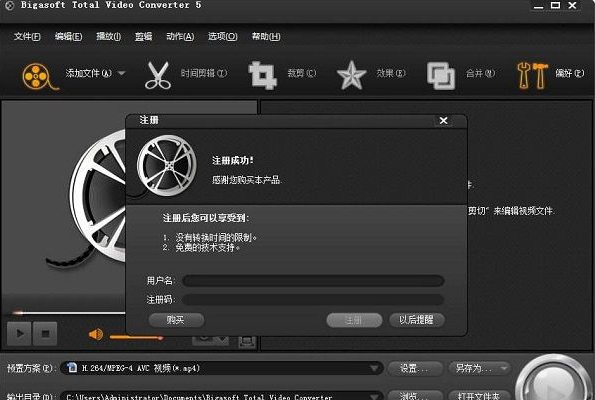The width and height of the screenshot is (595, 400).
Task: Open the 编辑(E) menu
Action: click(68, 36)
